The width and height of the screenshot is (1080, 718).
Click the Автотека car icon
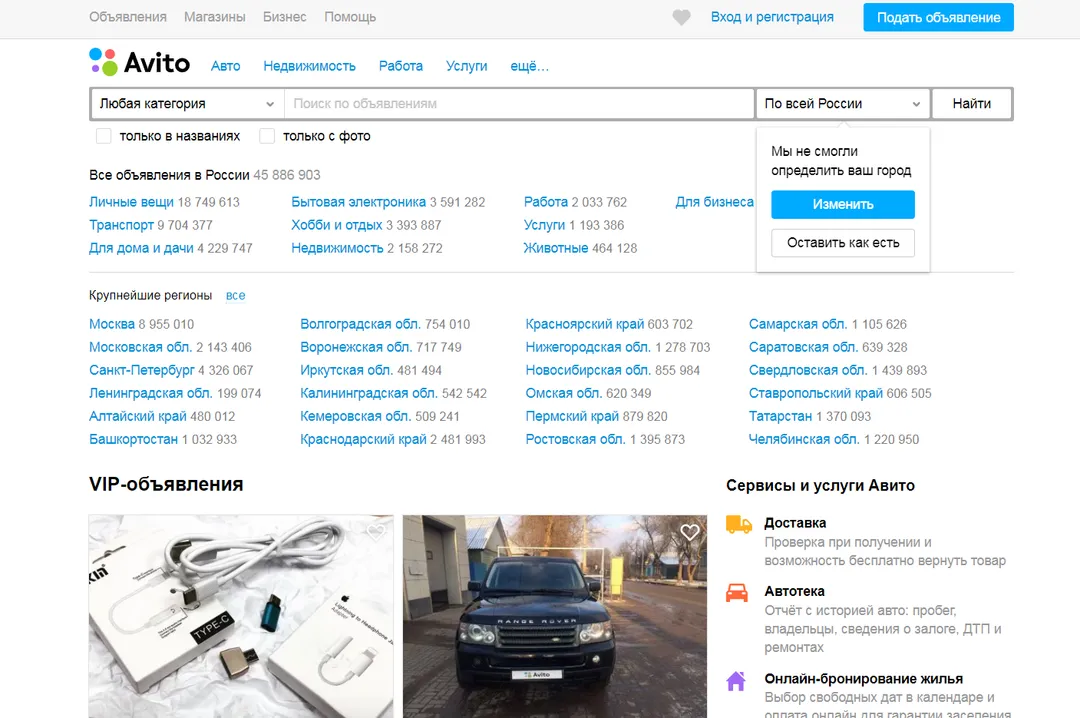coord(737,593)
